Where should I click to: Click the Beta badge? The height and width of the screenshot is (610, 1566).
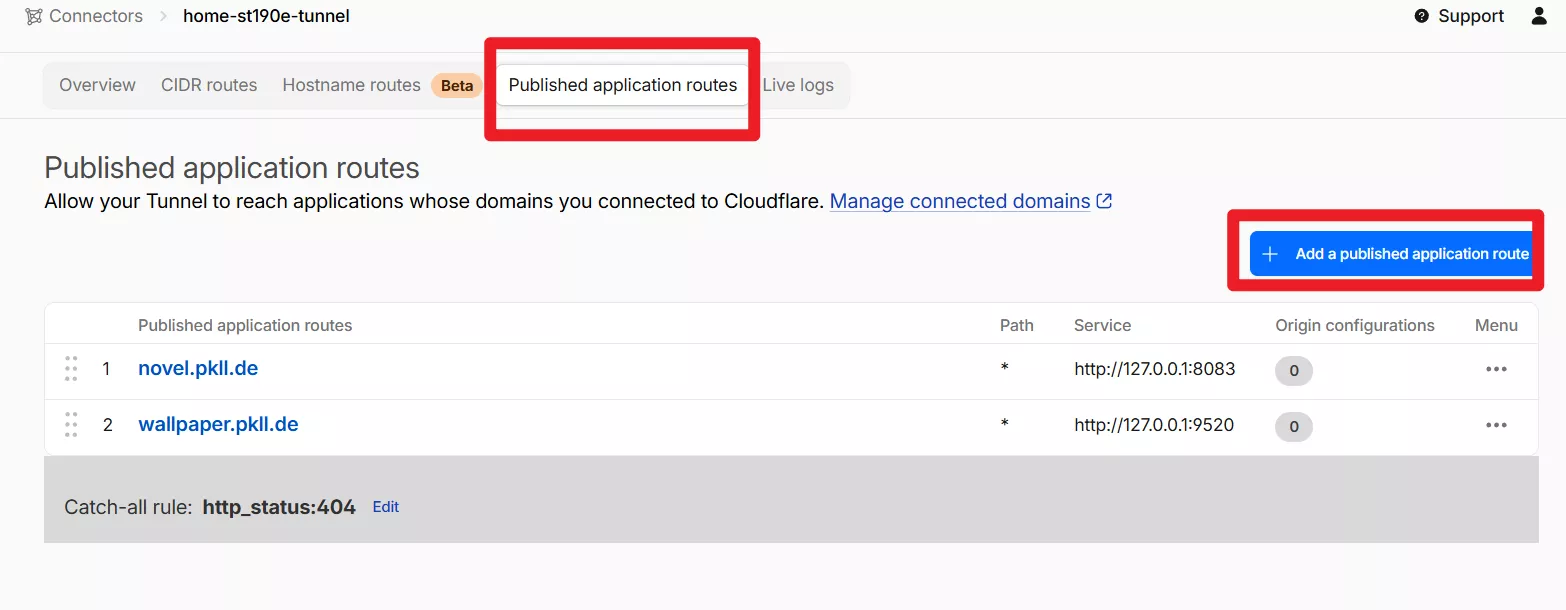(457, 85)
